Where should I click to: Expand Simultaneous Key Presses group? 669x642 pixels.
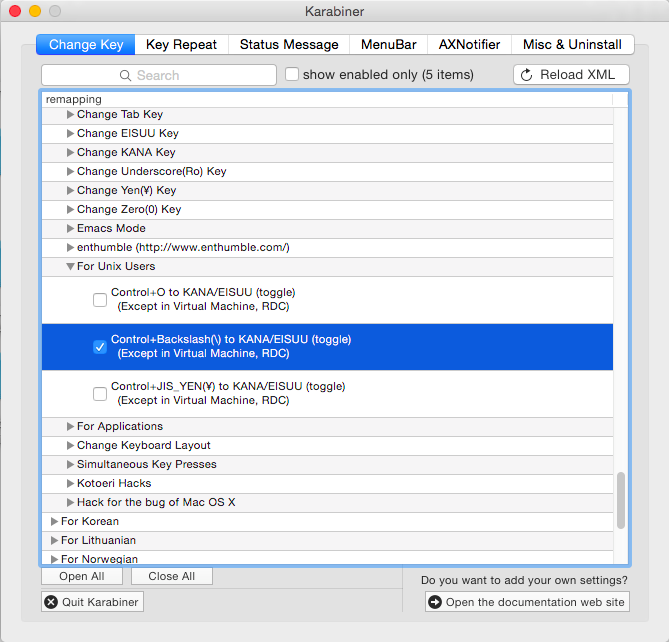coord(70,464)
